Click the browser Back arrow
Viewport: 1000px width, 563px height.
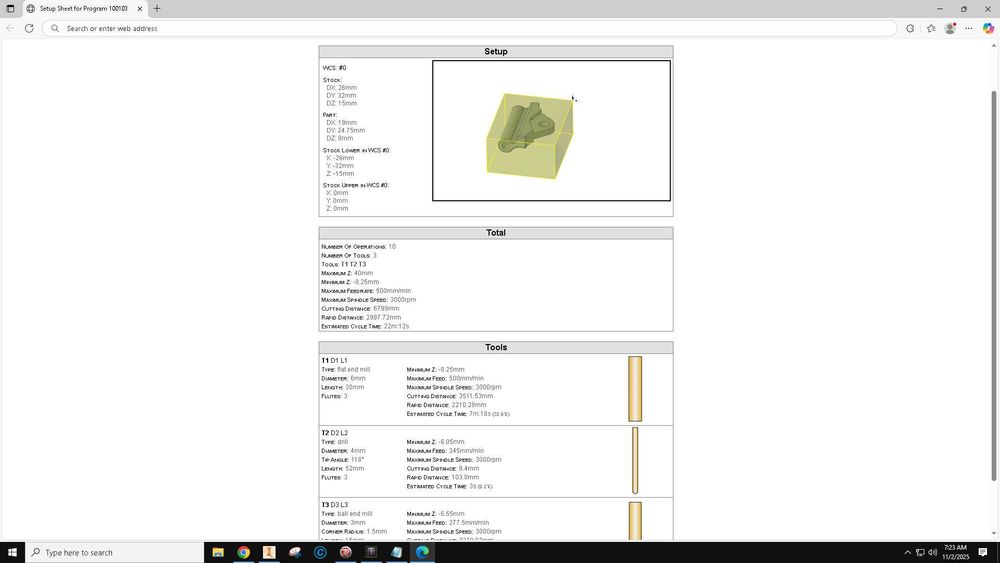pyautogui.click(x=10, y=28)
